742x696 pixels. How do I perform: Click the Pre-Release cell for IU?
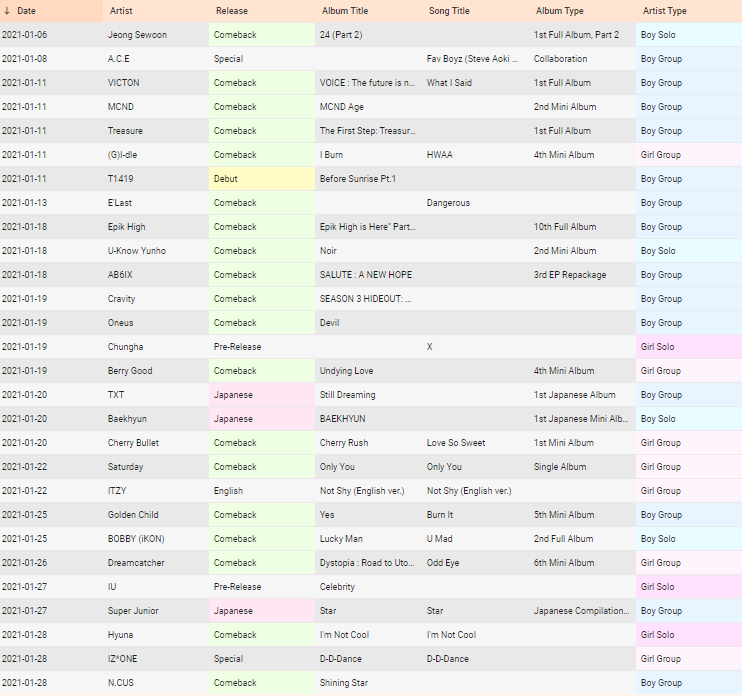point(262,587)
